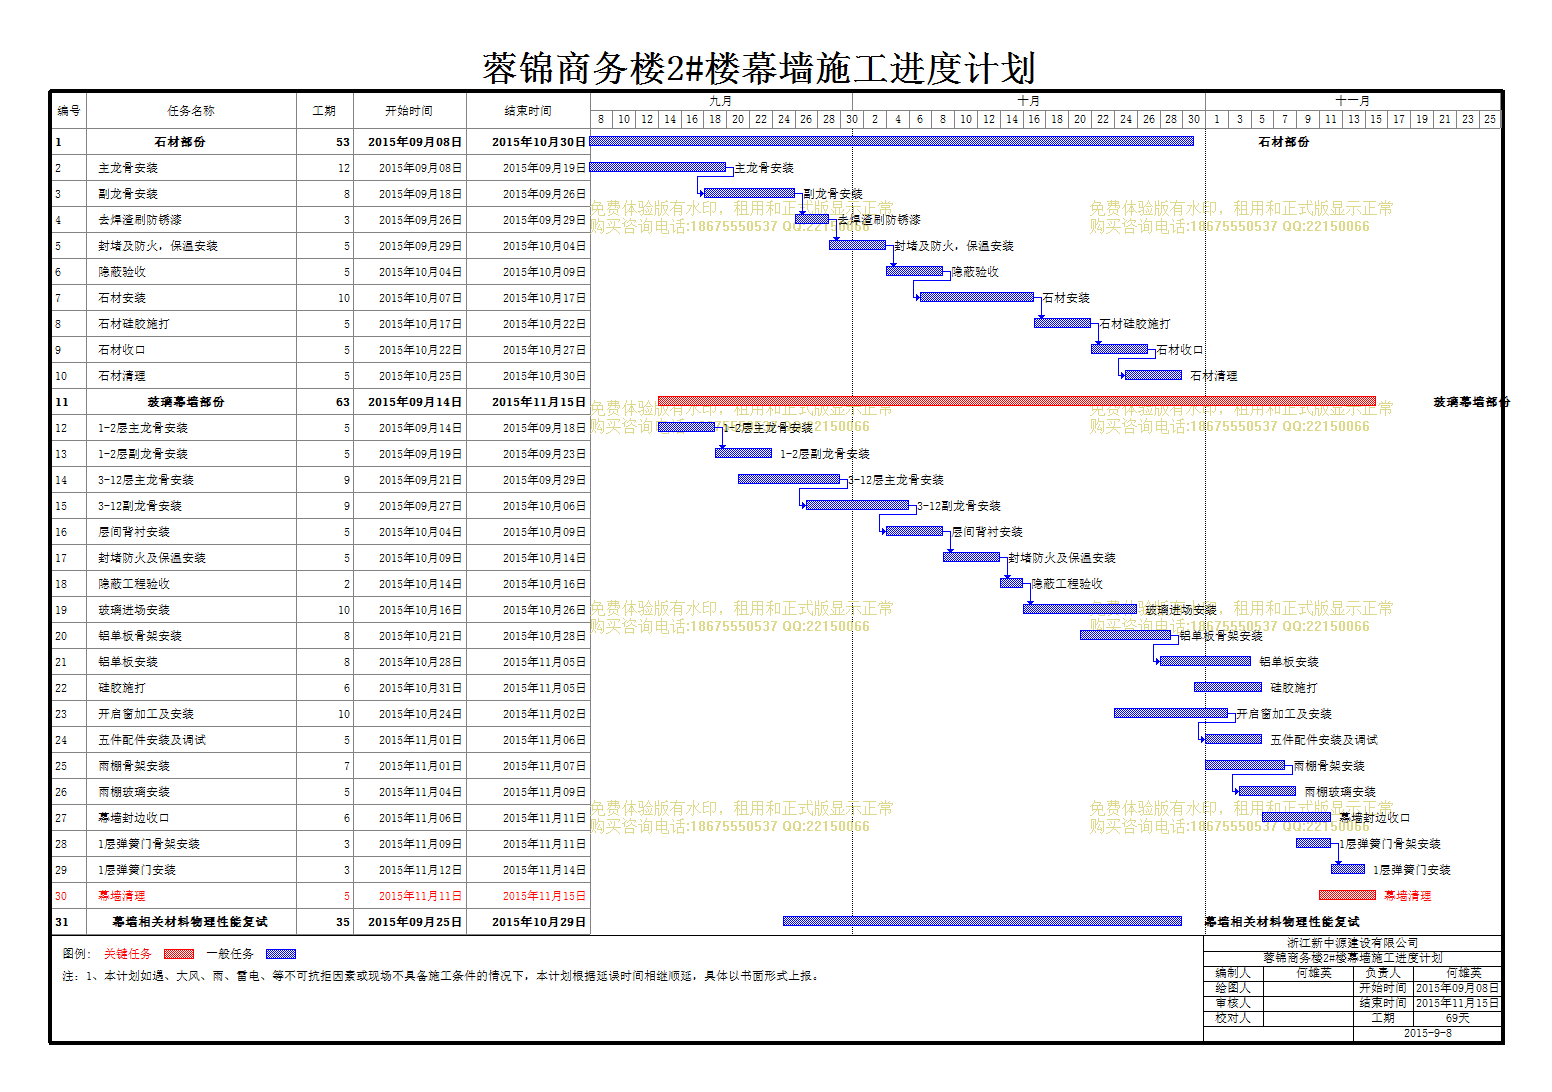The height and width of the screenshot is (1092, 1552).
Task: Click the 九月 month header in the timeline
Action: pos(721,101)
